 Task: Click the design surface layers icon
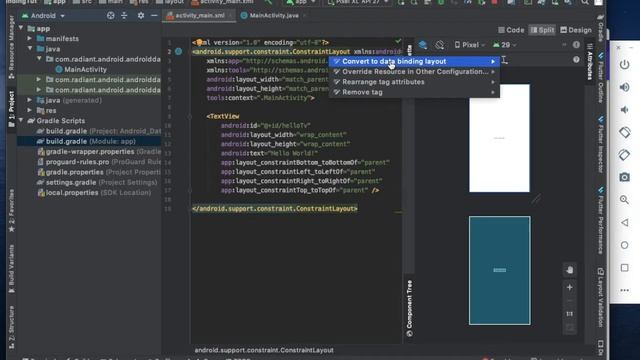[423, 44]
